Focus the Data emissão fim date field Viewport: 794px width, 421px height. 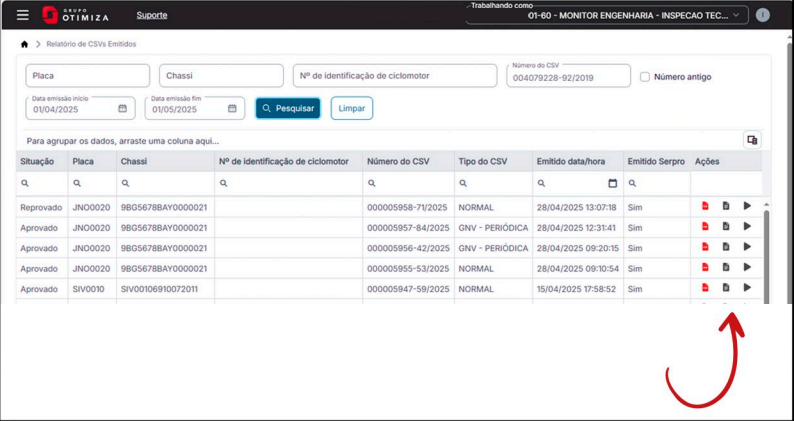tap(194, 108)
